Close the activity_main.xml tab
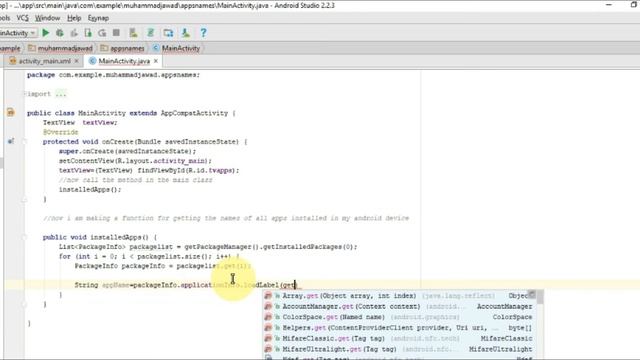 (76, 61)
